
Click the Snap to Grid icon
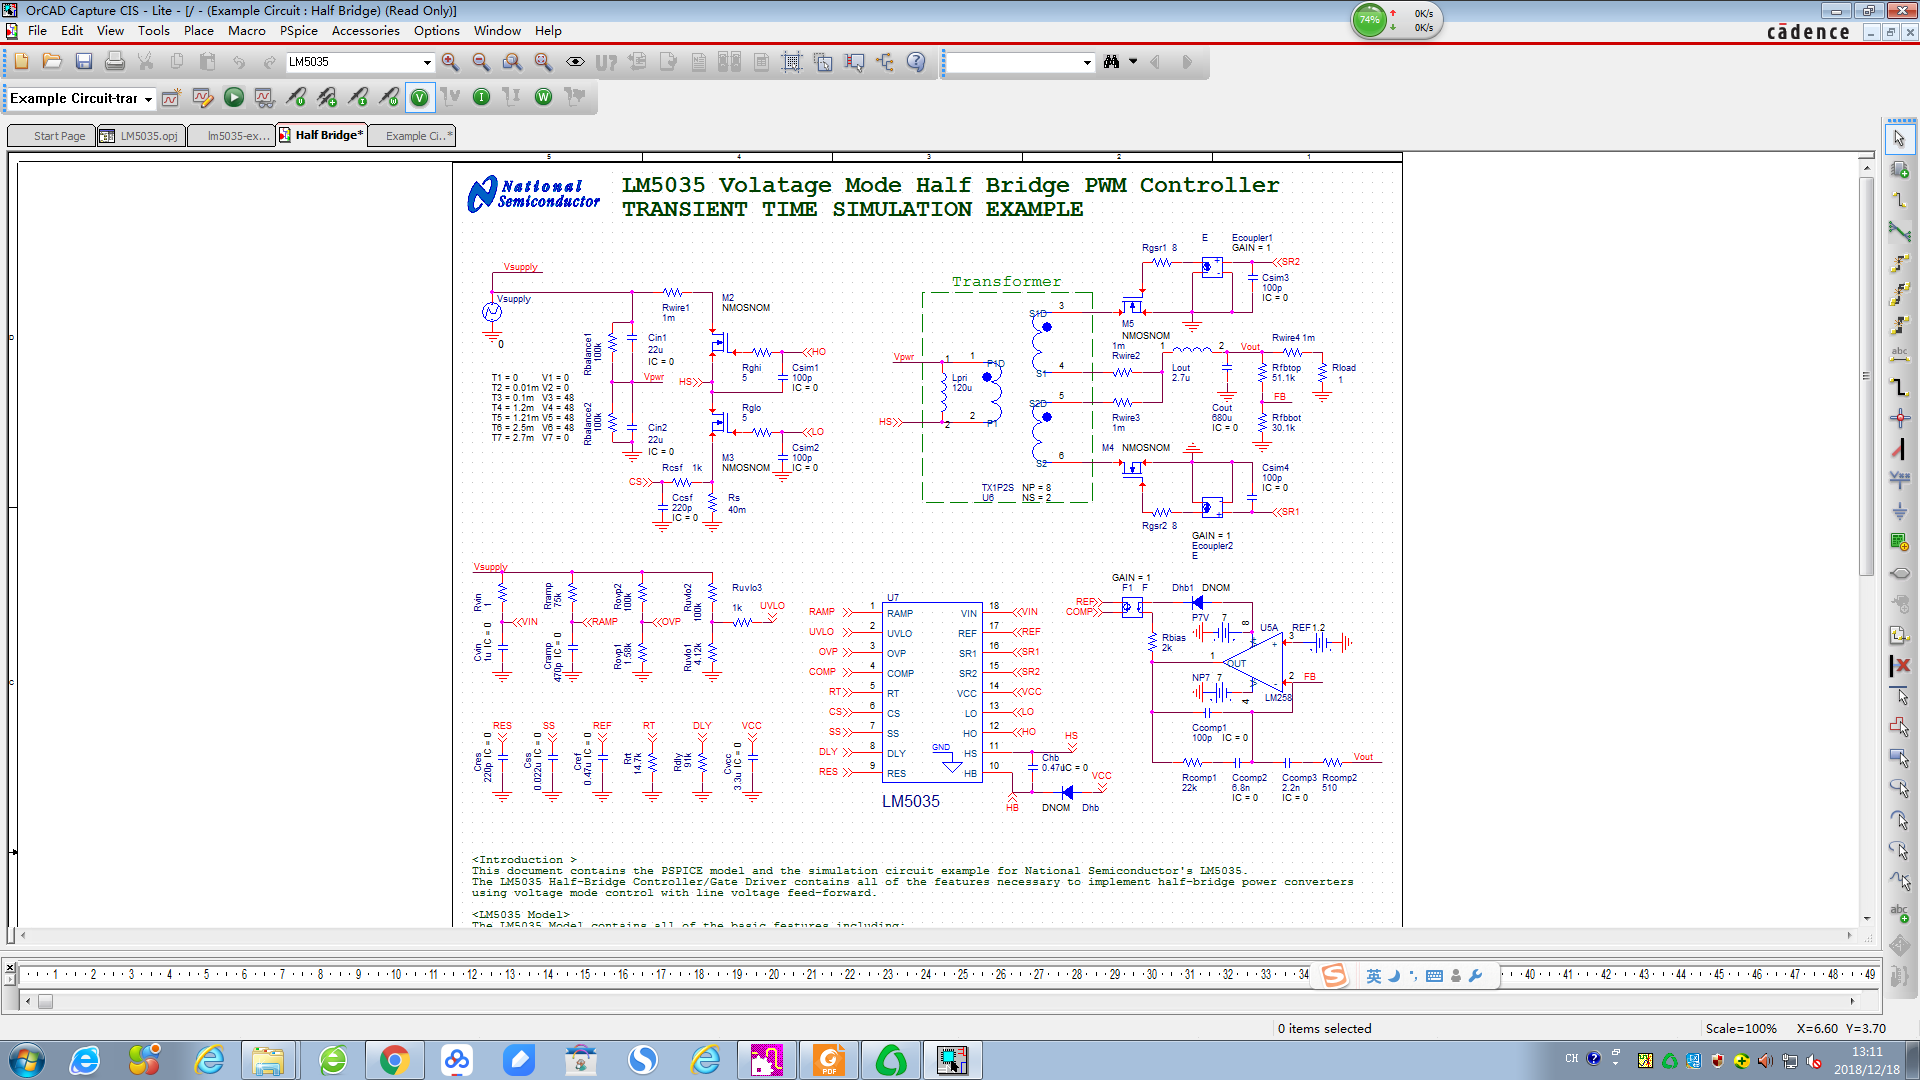791,62
